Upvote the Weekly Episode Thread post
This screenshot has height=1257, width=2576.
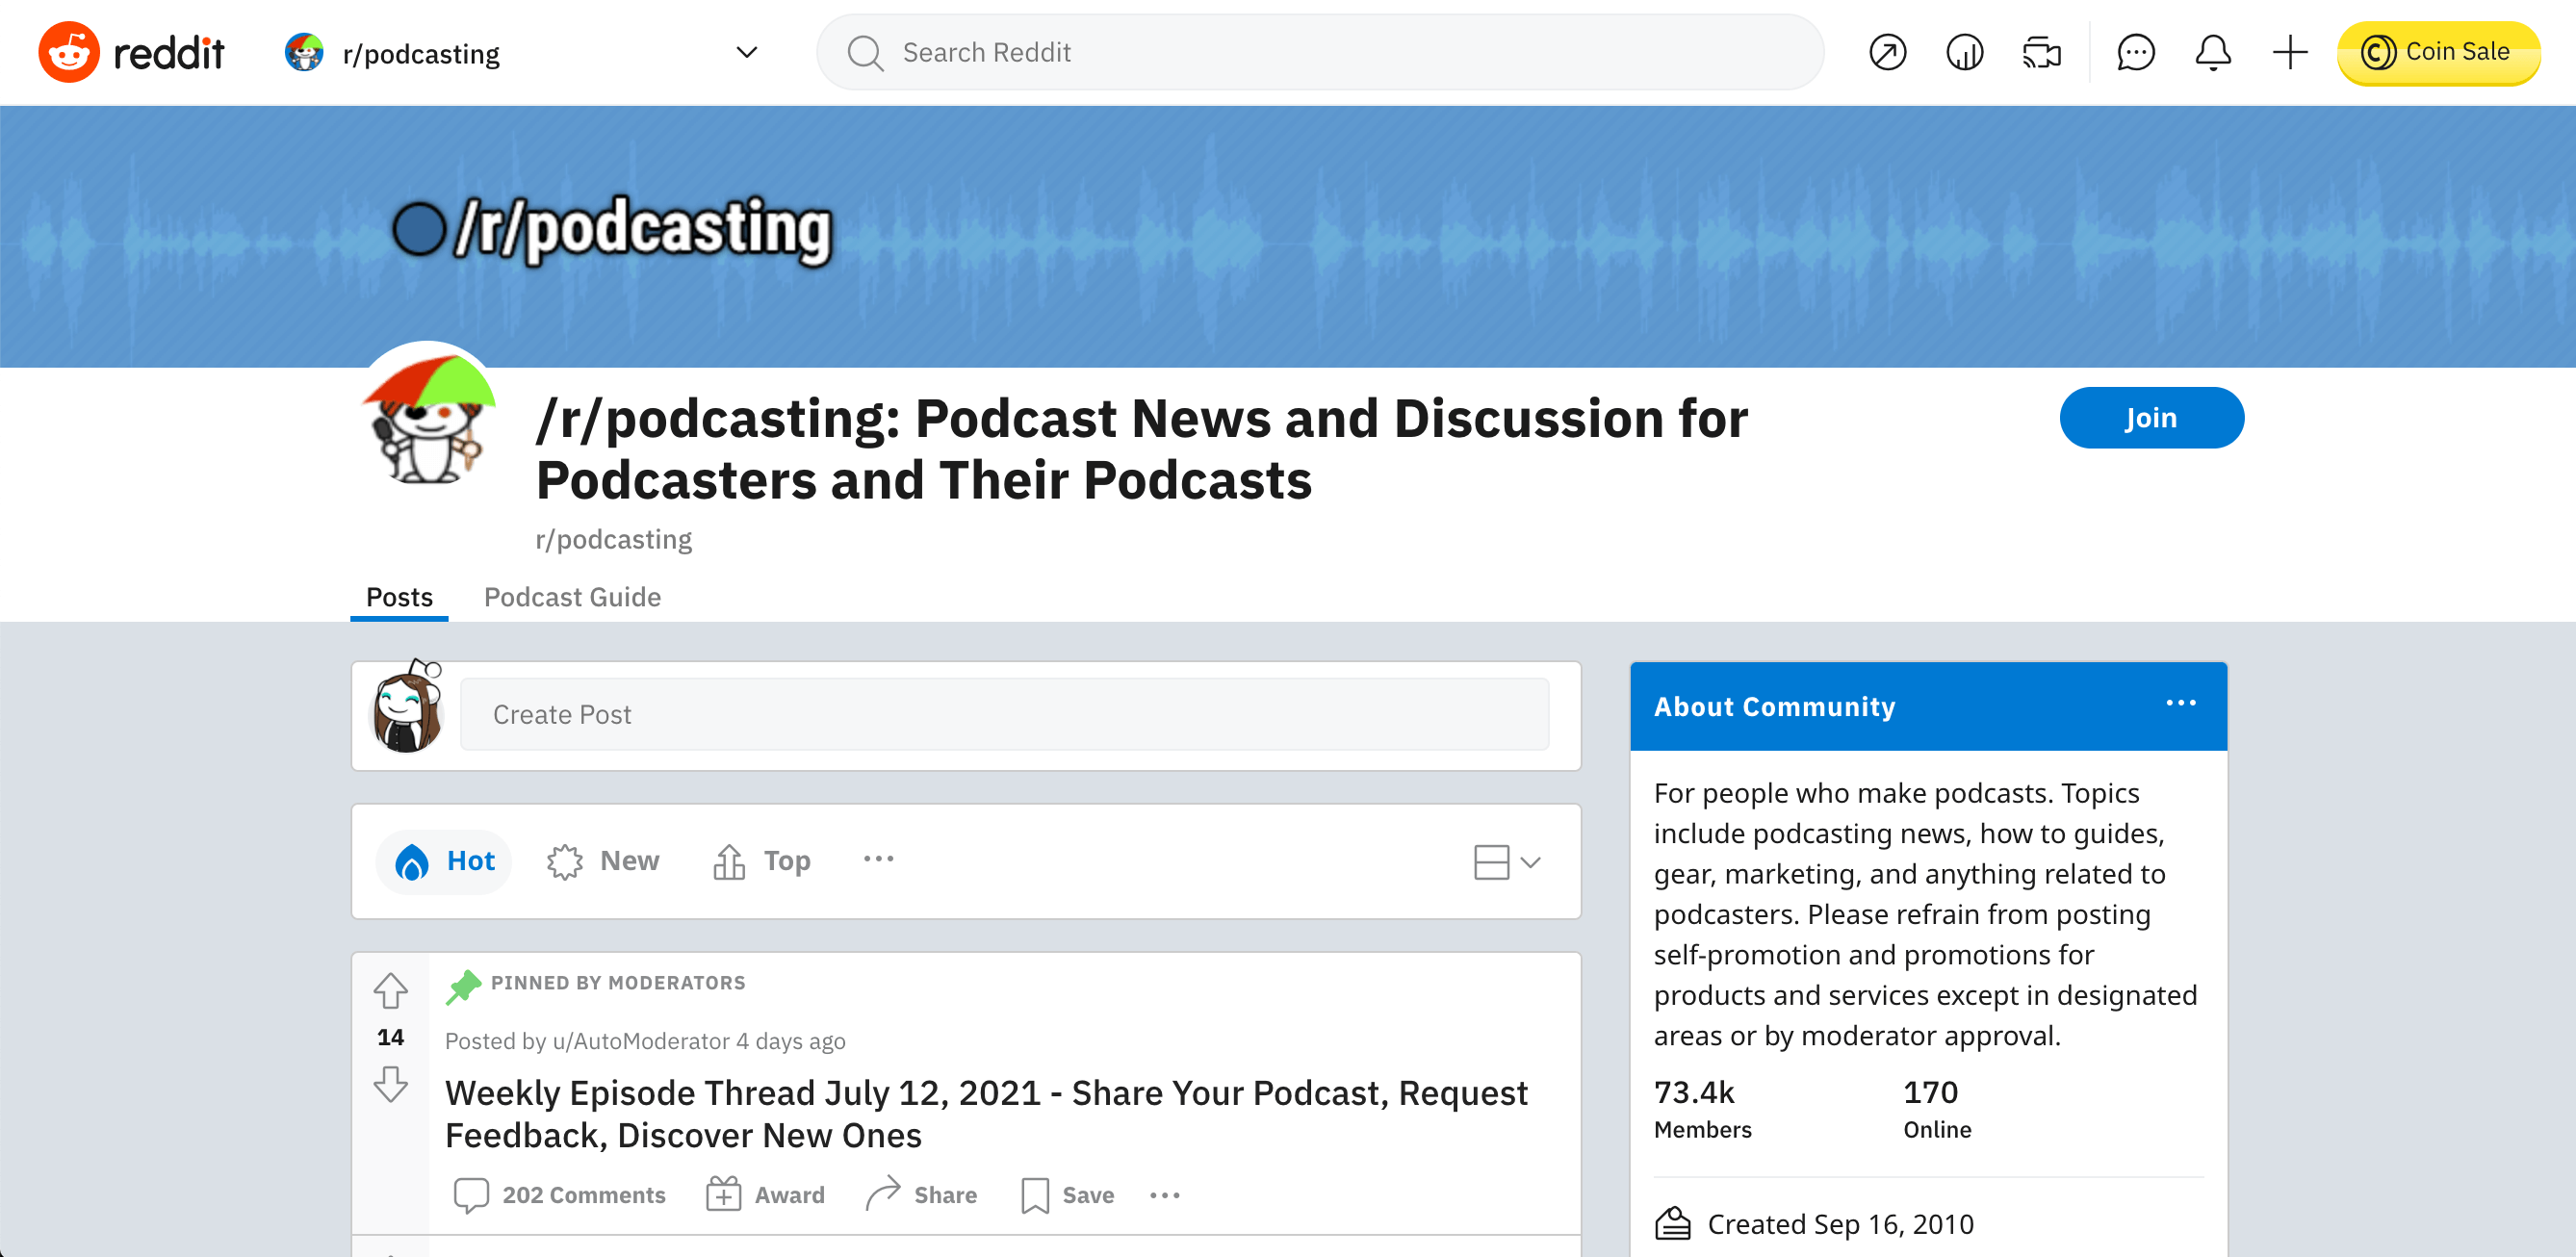391,991
